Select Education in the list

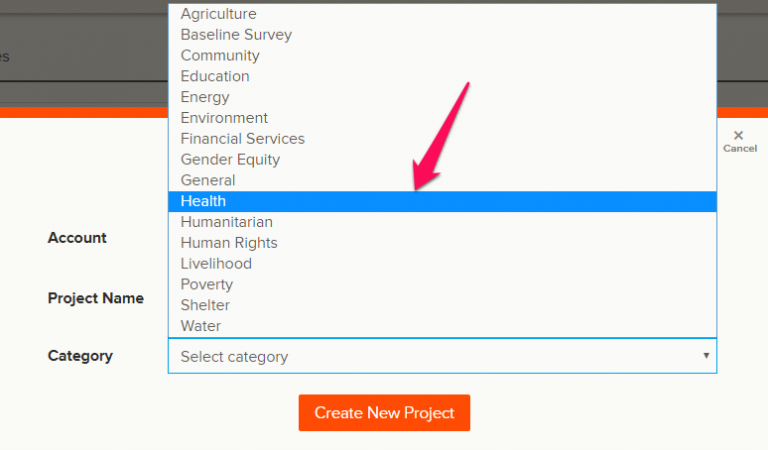[x=215, y=77]
